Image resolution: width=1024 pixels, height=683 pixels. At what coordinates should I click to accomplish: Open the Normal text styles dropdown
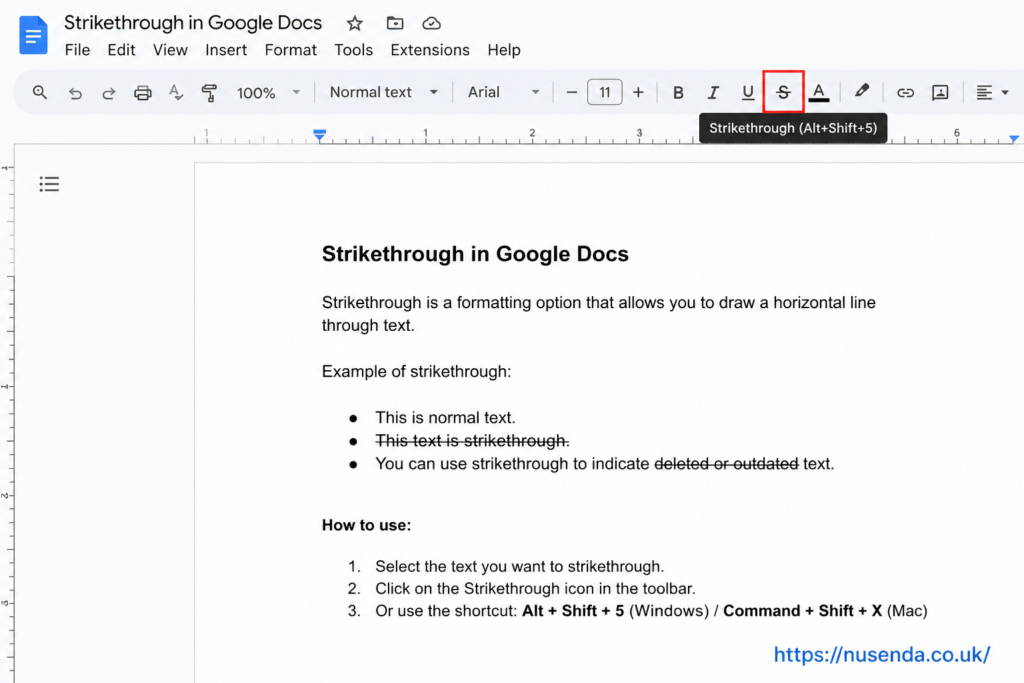(383, 92)
